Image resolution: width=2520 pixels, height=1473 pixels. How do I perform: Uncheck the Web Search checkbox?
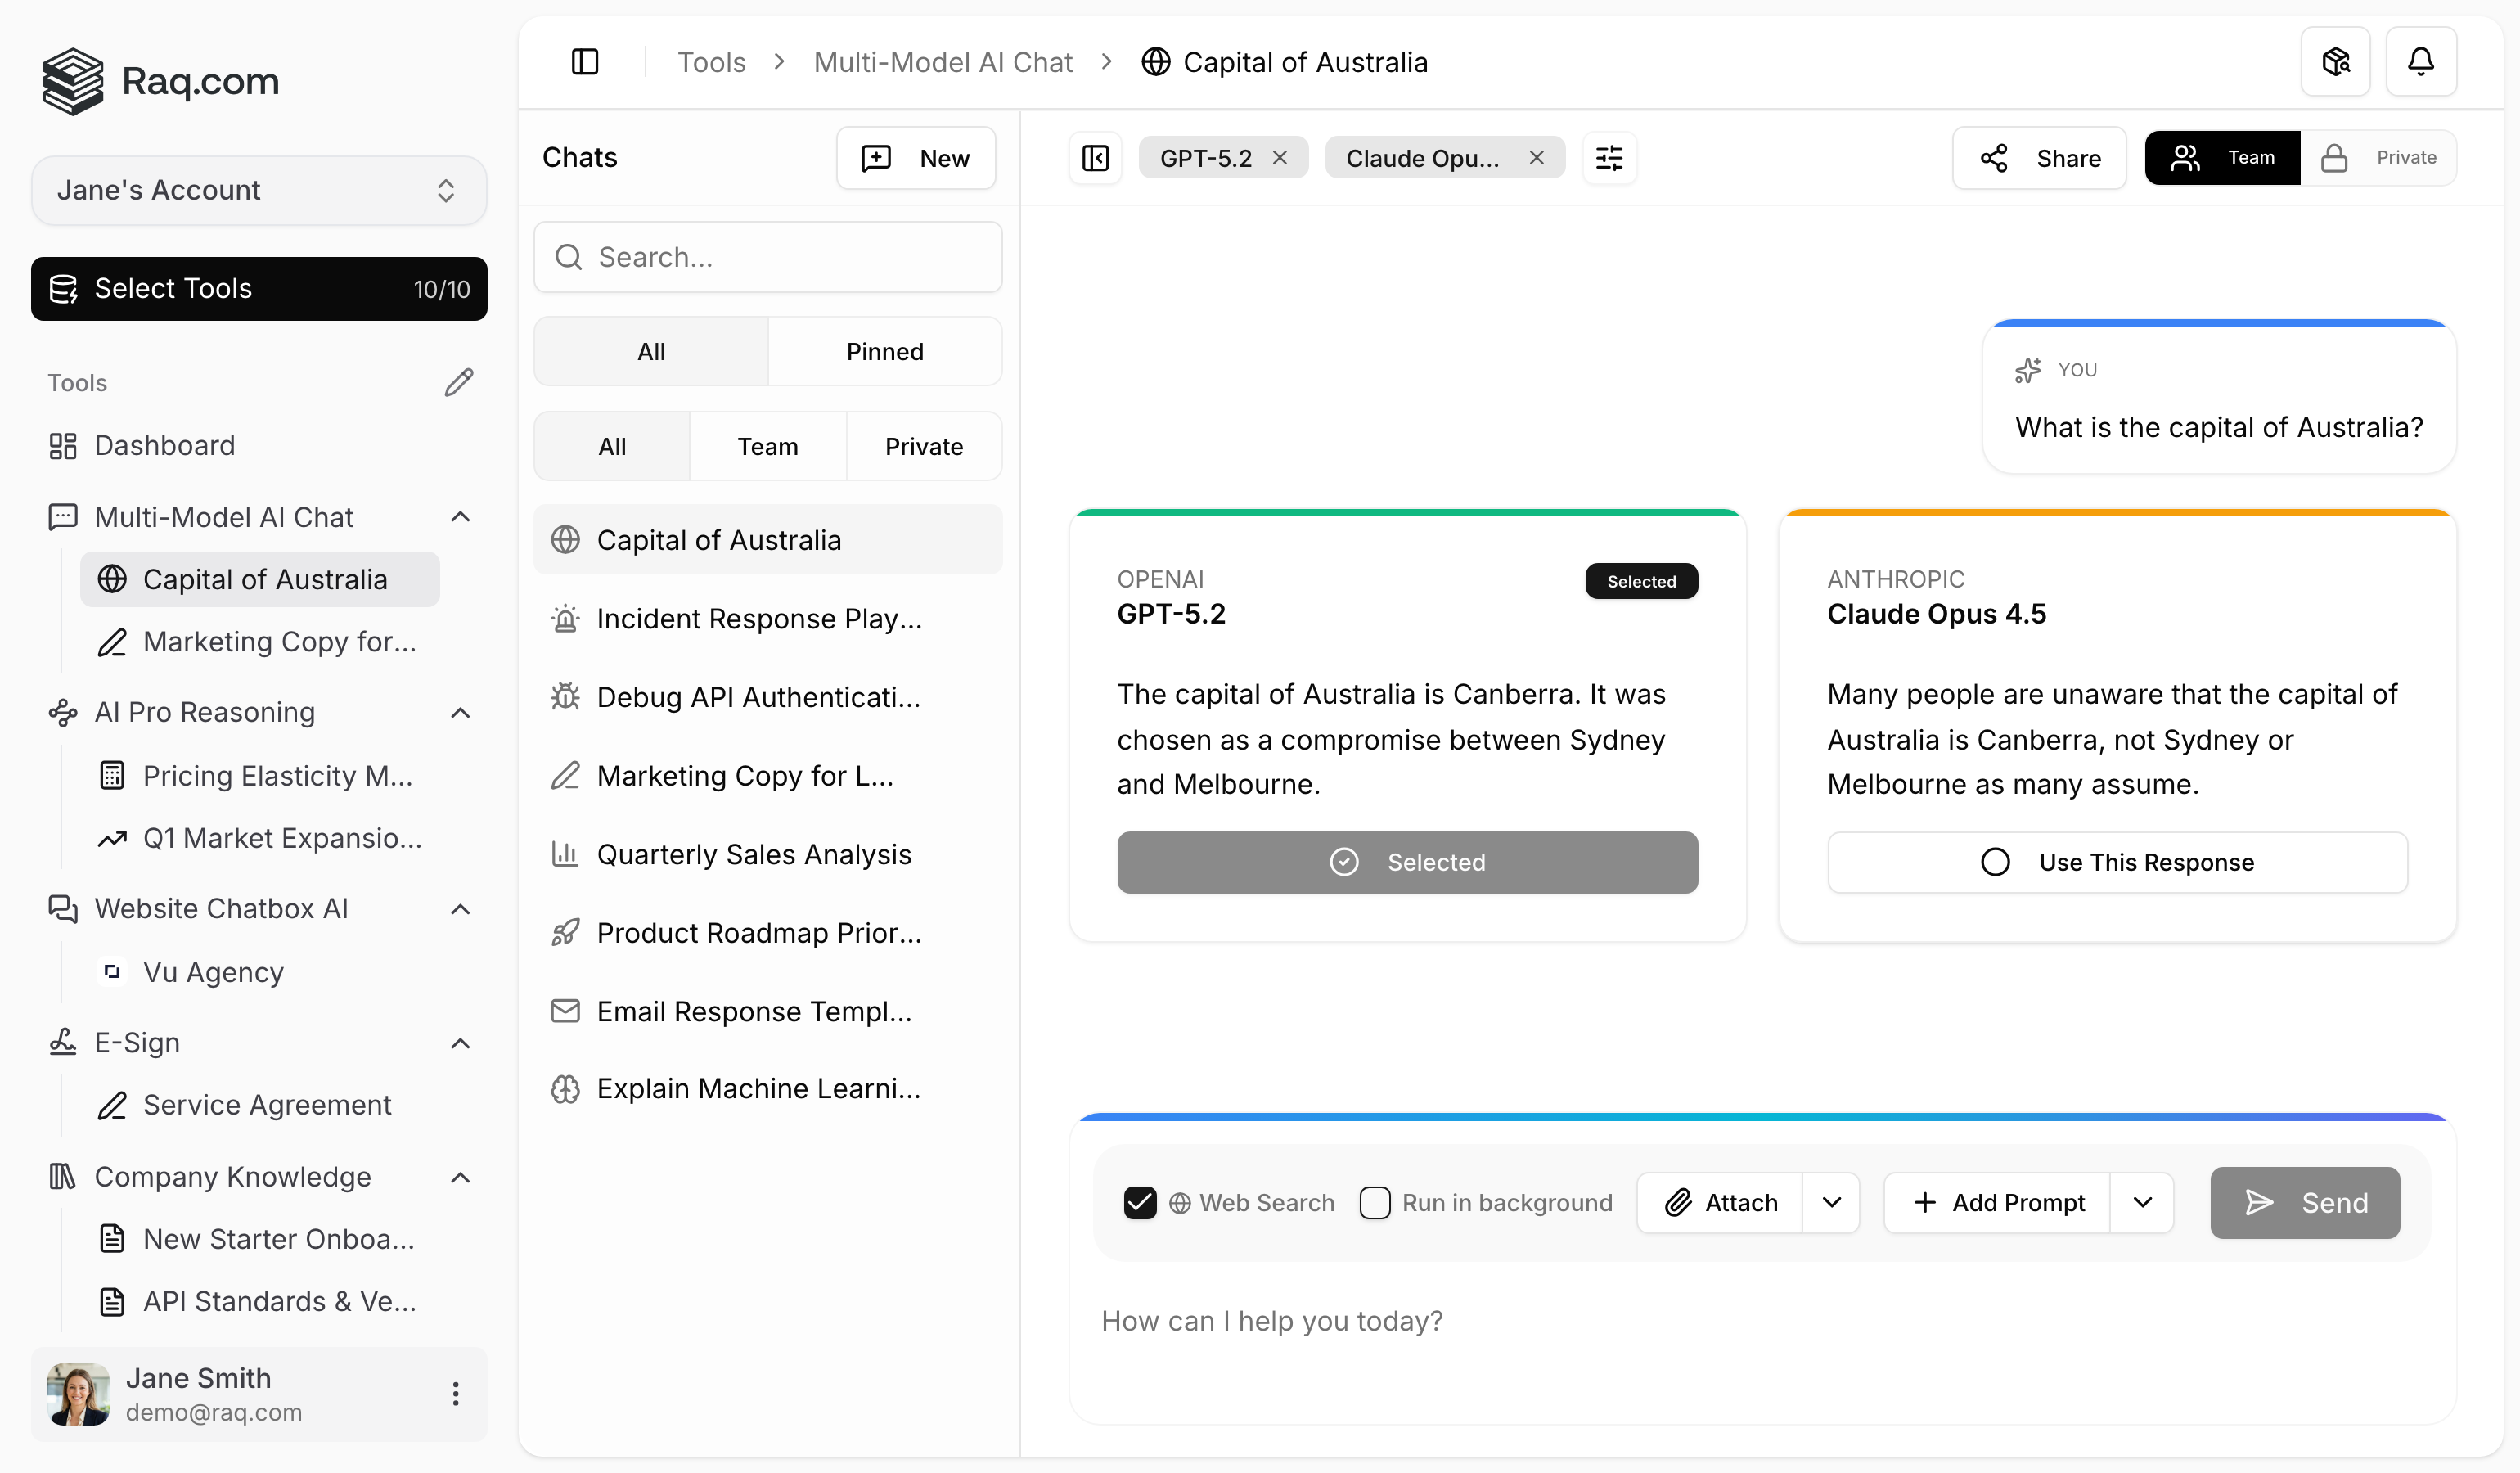pyautogui.click(x=1140, y=1202)
